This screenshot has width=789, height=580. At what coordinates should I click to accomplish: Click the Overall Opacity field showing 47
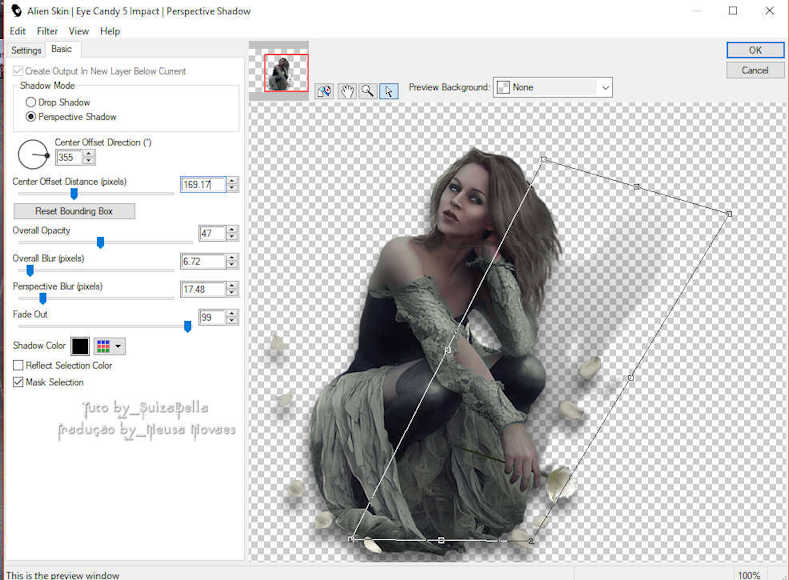coord(212,233)
